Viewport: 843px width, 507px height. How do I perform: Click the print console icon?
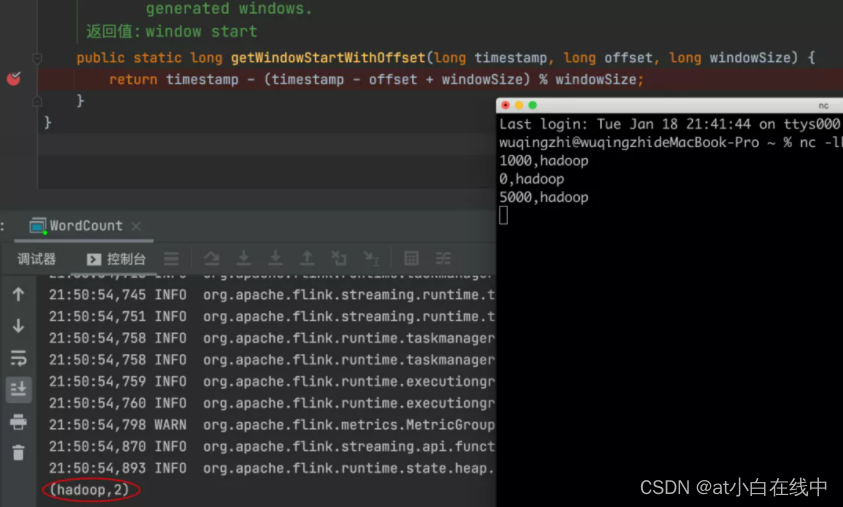pos(18,422)
